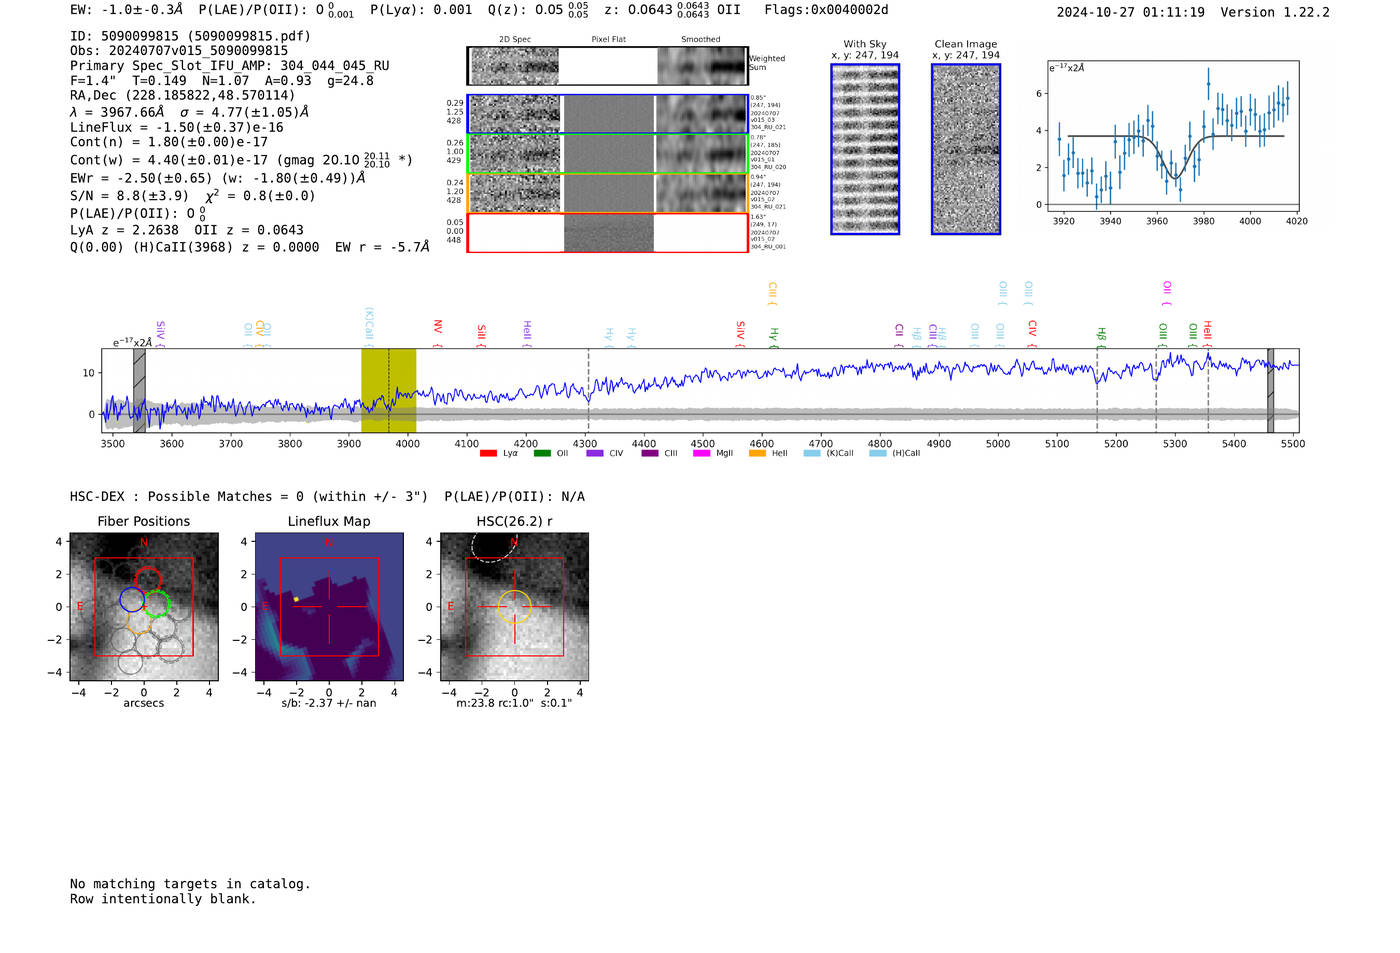Viewport: 1400px width, 953px height.
Task: Select the green-framed fiber 2D spectrum row
Action: point(607,154)
